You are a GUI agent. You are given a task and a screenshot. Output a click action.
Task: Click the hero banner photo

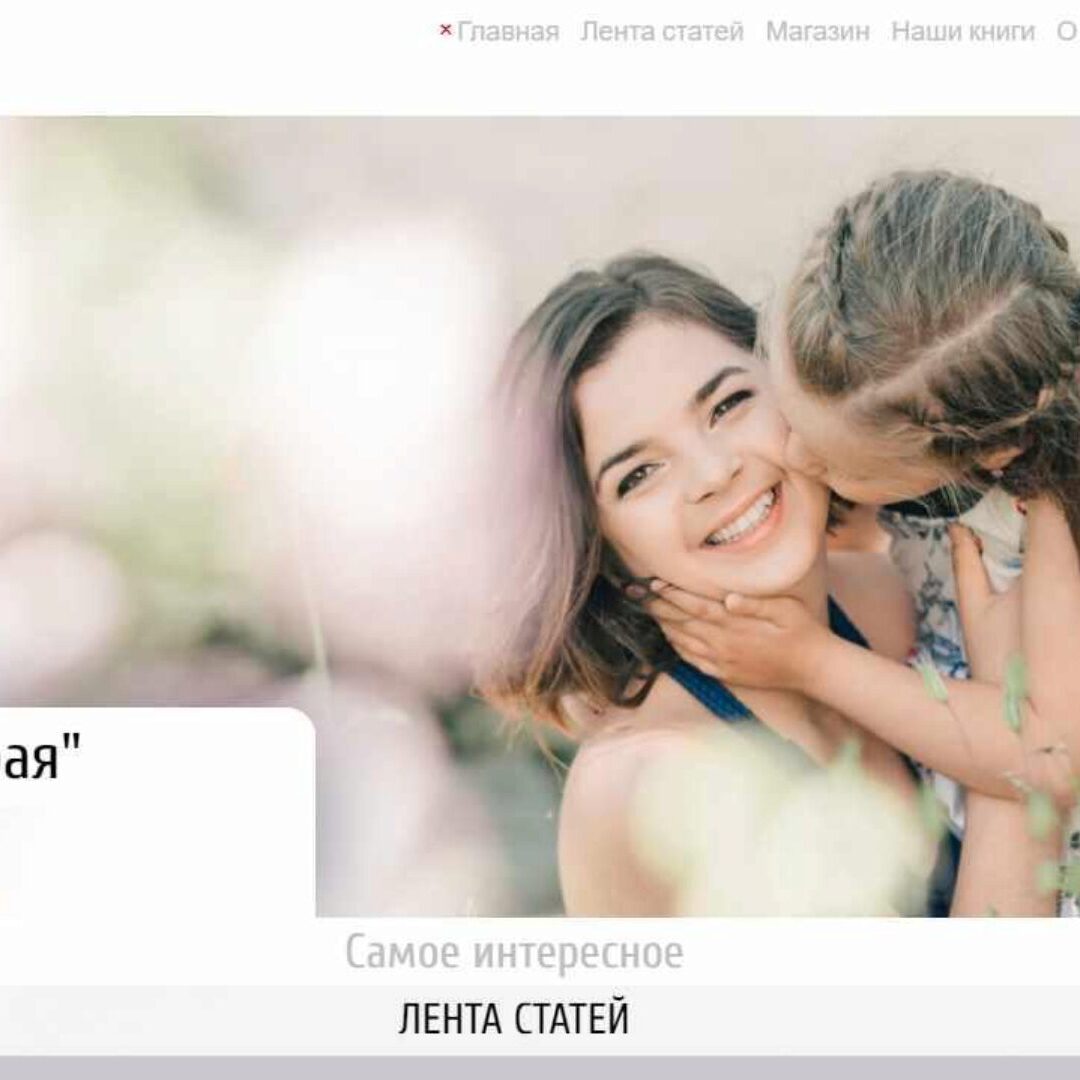pyautogui.click(x=540, y=517)
